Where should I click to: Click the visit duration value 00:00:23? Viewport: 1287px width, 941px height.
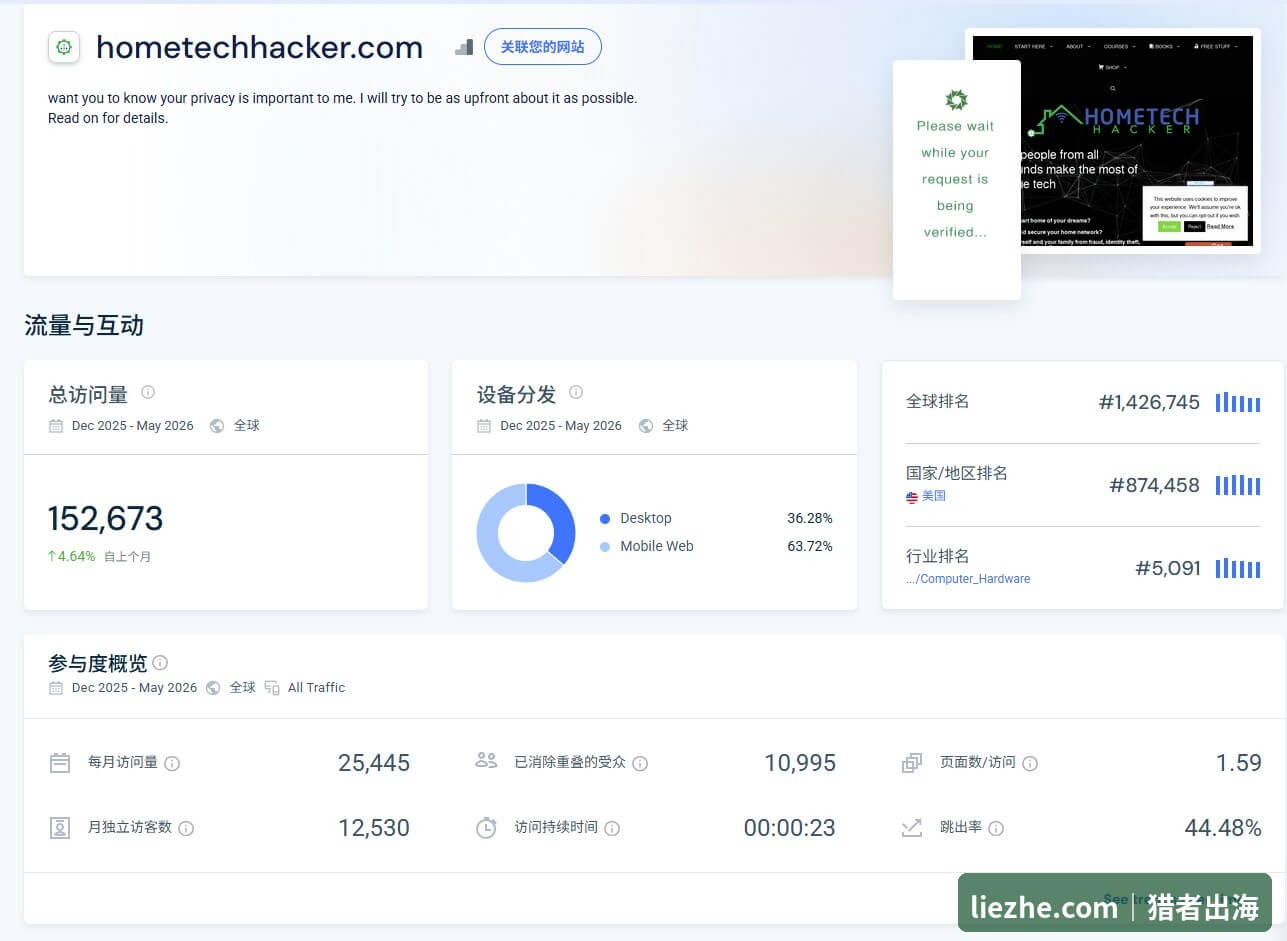coord(790,828)
